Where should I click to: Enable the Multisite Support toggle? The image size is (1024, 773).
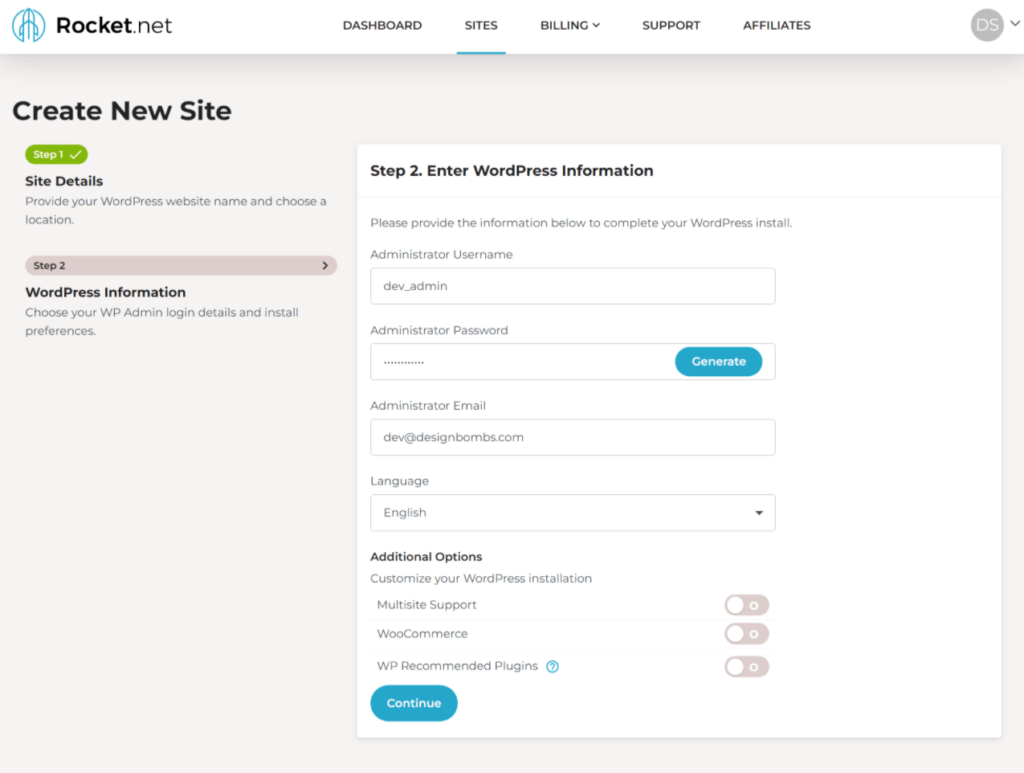[746, 605]
